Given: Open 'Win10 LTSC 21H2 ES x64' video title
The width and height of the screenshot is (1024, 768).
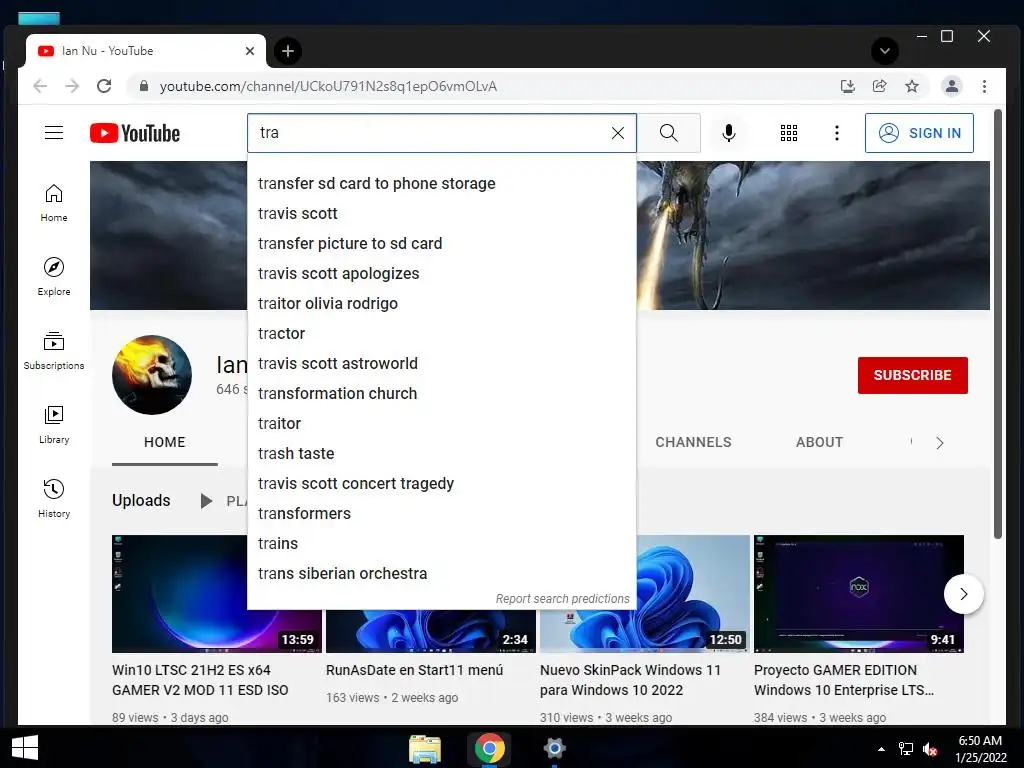Looking at the screenshot, I should 200,680.
